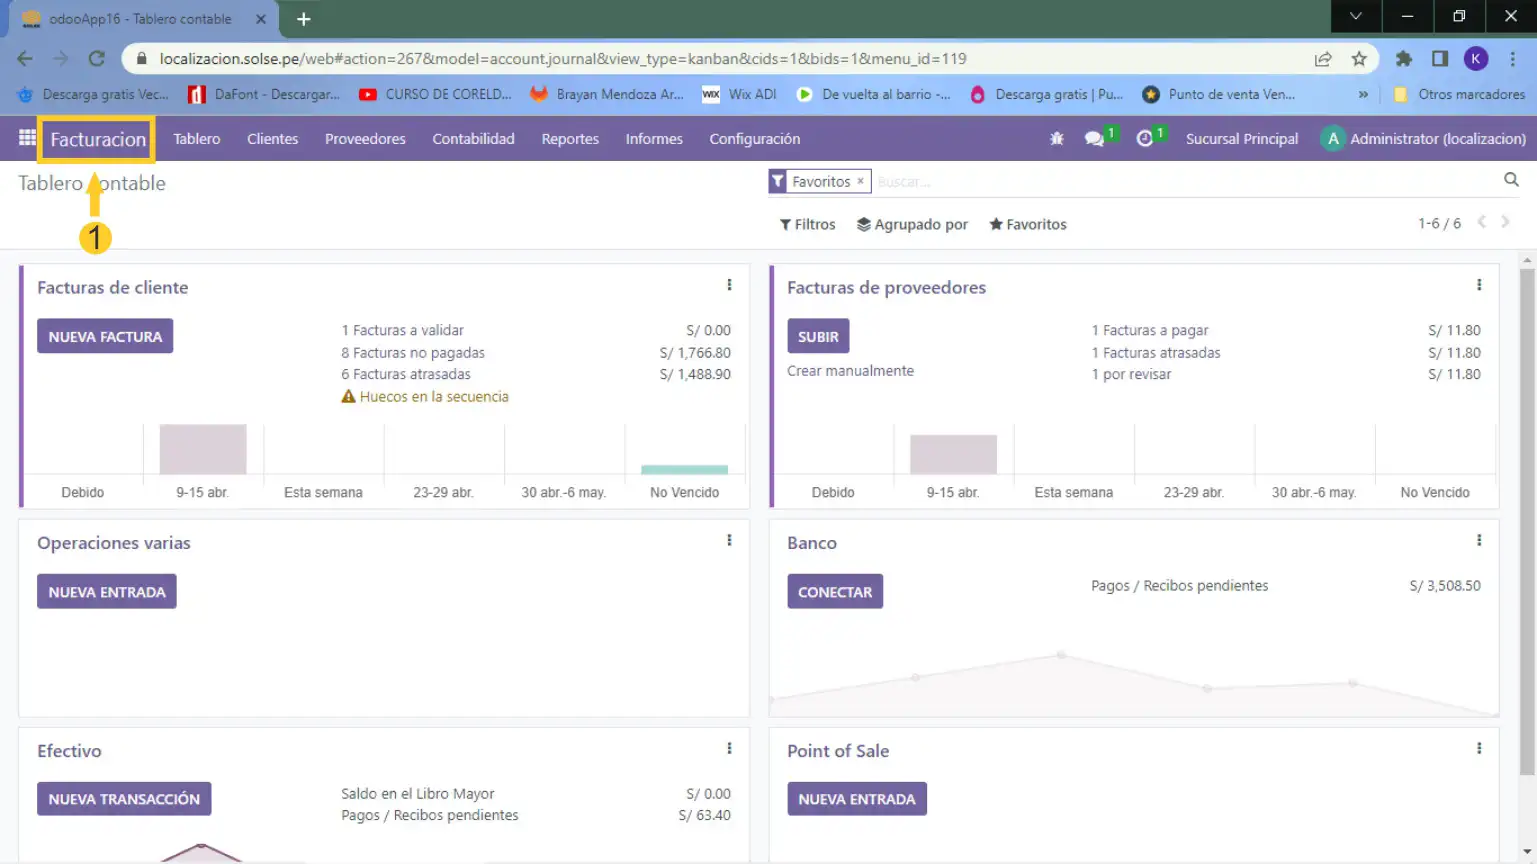Click the Crear manualmente link
This screenshot has width=1537, height=864.
point(850,371)
